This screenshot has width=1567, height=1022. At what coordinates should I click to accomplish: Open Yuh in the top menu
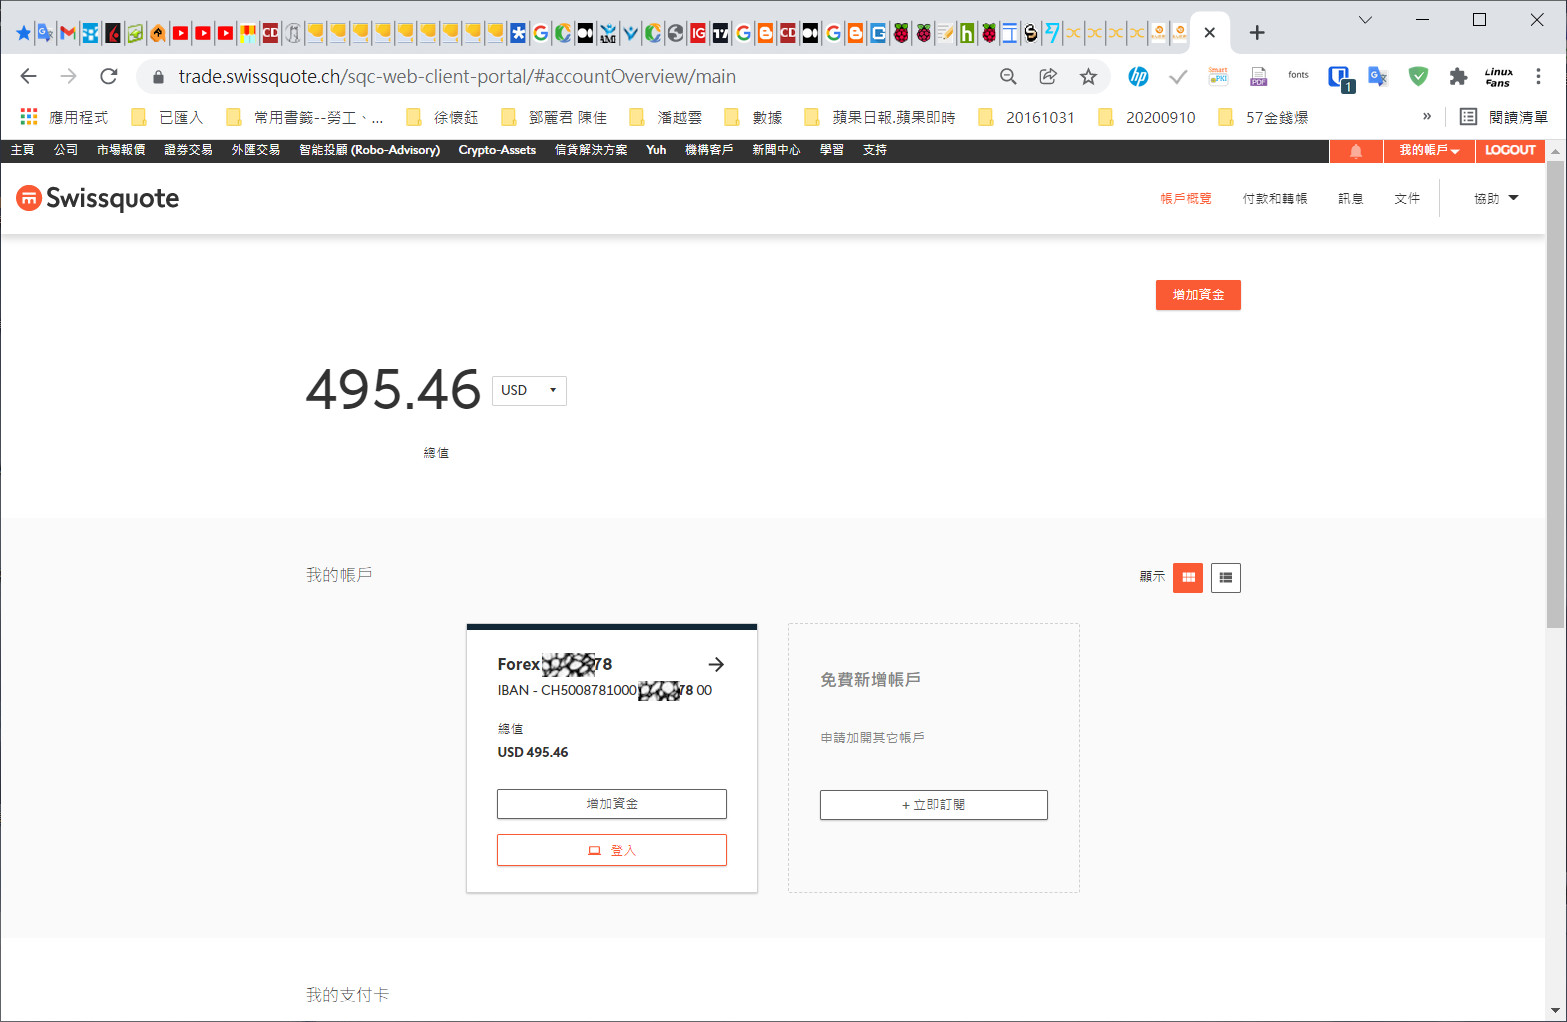(656, 150)
